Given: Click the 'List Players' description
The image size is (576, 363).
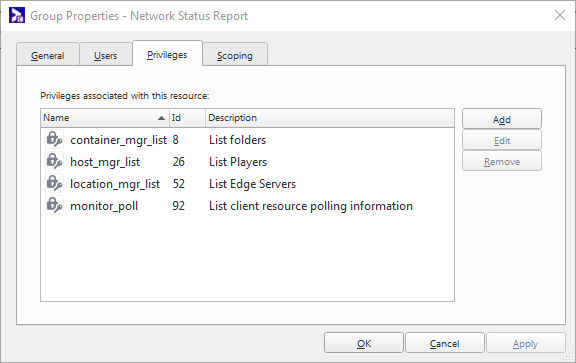Looking at the screenshot, I should click(238, 162).
